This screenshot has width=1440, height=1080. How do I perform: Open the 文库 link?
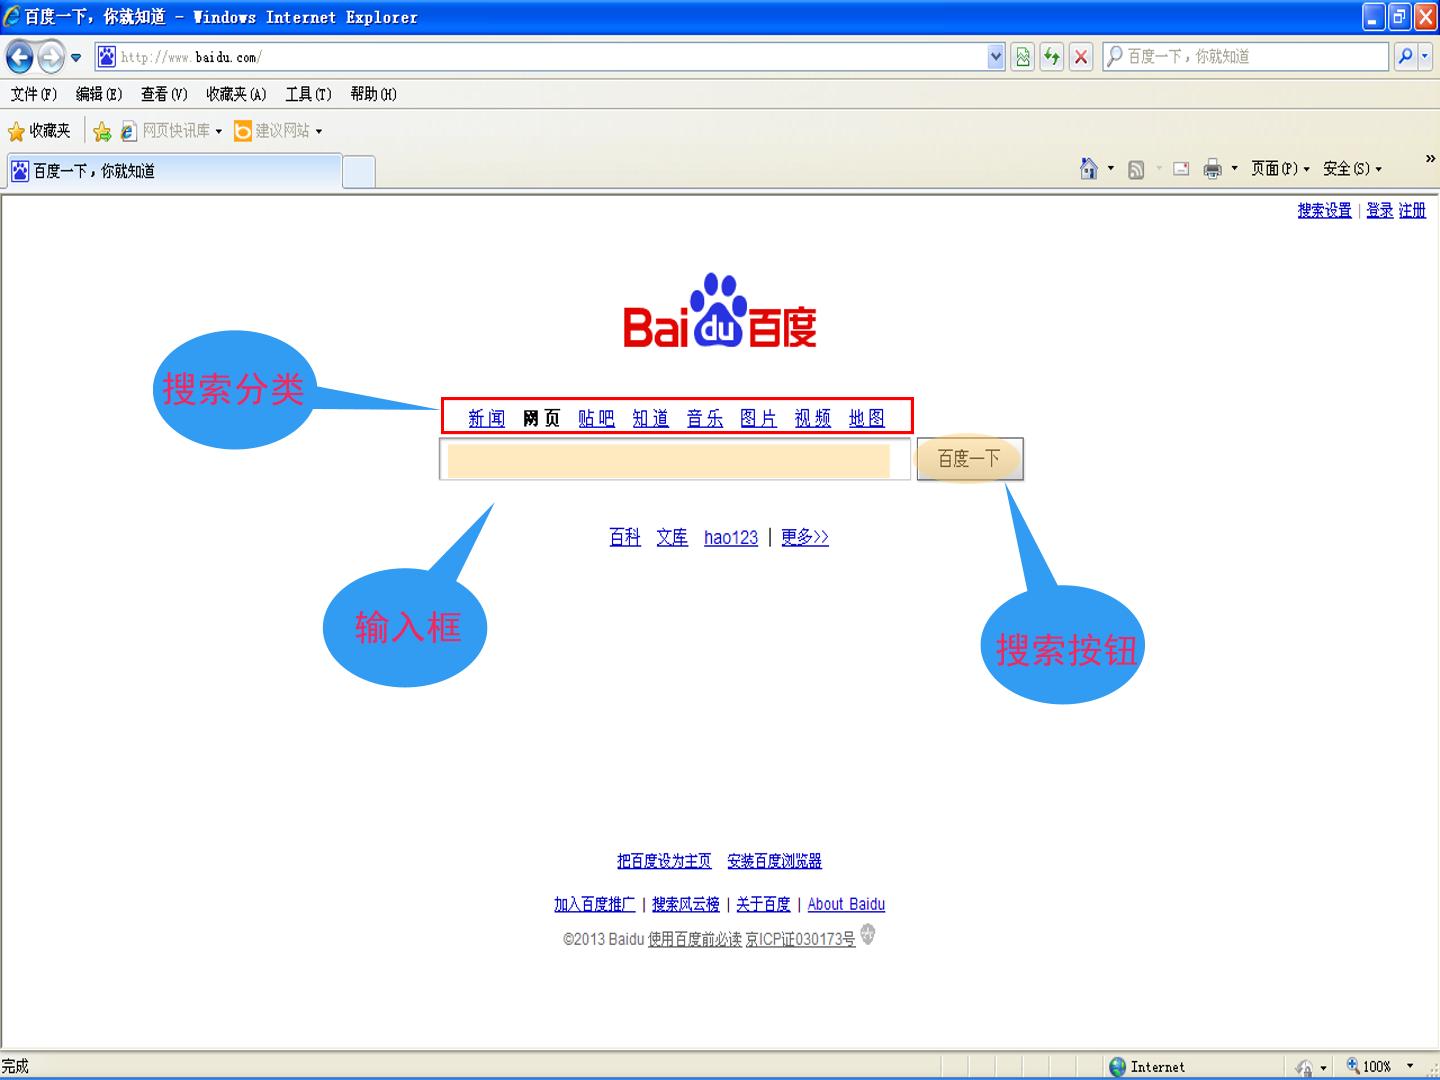[672, 538]
